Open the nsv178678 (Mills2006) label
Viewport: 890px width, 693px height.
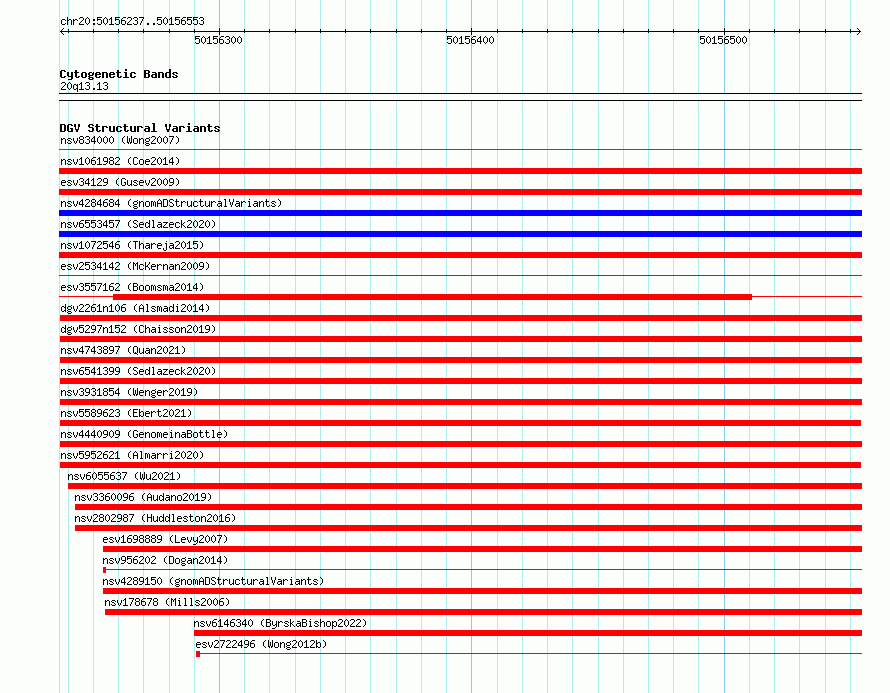point(167,602)
